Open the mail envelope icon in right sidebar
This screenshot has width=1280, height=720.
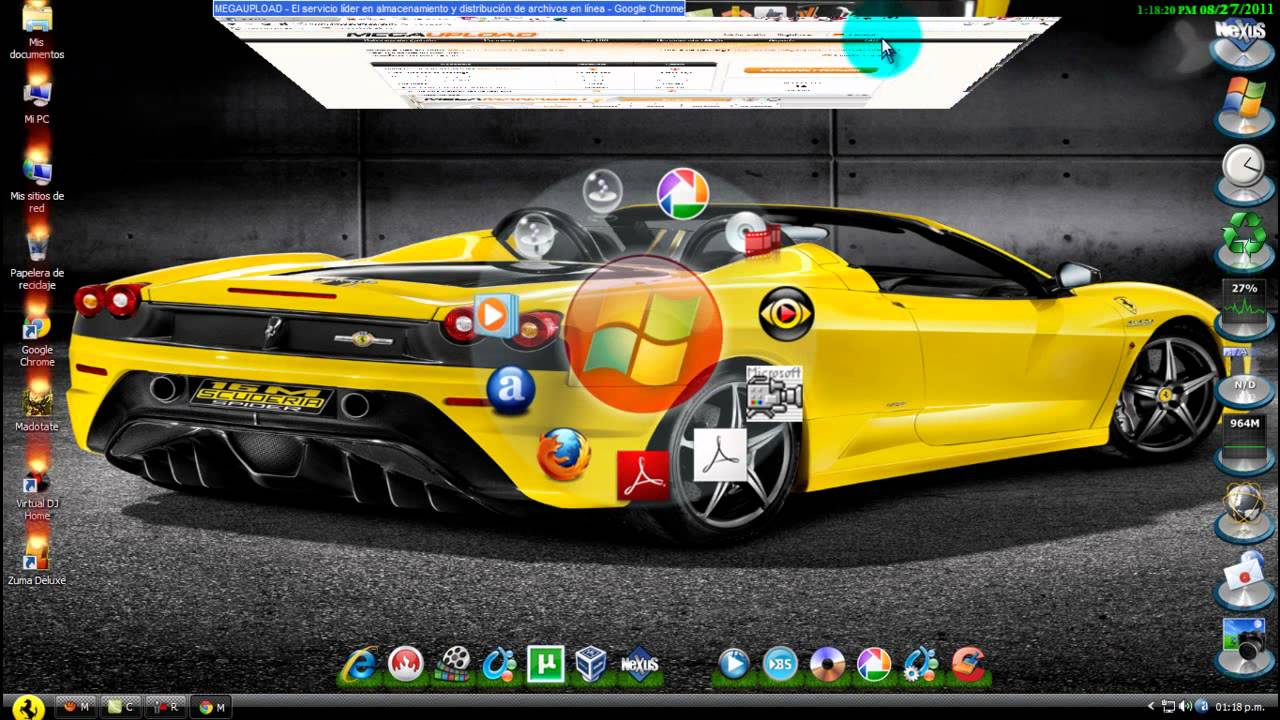(1244, 578)
